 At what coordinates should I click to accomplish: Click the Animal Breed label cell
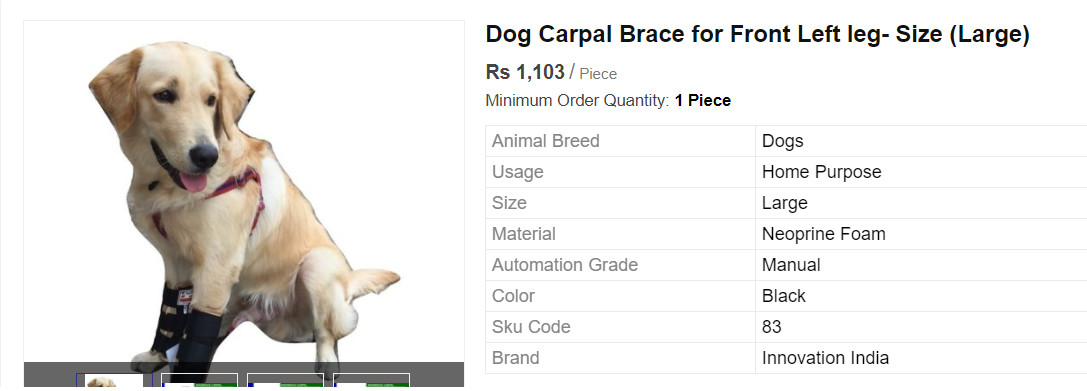[620, 141]
